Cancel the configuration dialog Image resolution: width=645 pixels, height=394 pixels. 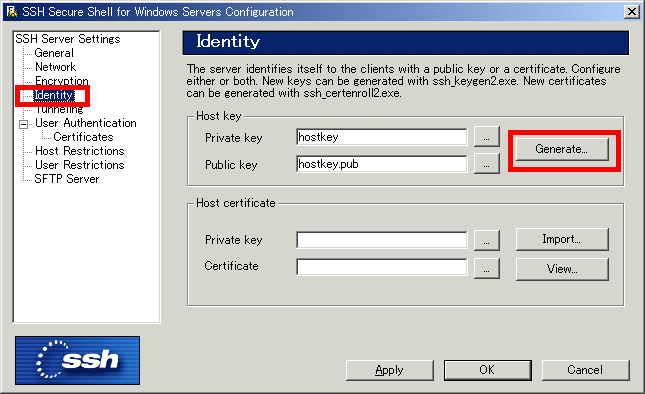click(585, 370)
